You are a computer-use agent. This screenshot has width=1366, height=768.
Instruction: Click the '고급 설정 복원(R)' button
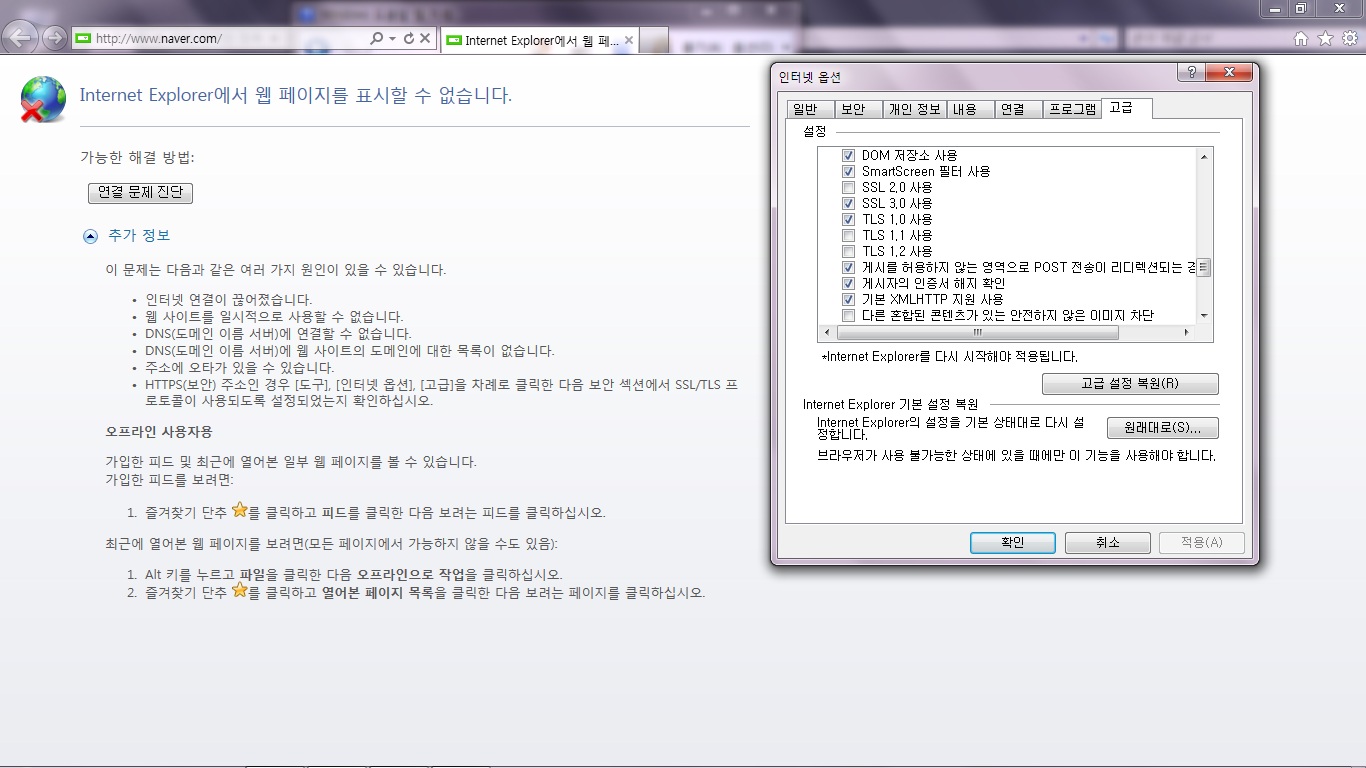point(1130,384)
